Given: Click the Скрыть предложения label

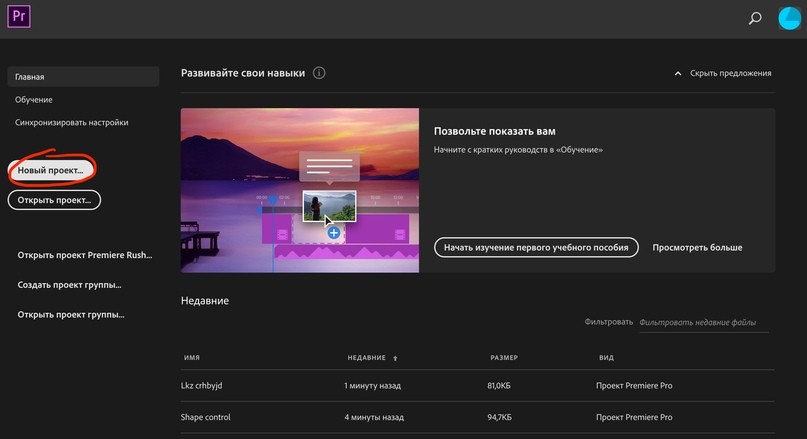Looking at the screenshot, I should point(730,73).
